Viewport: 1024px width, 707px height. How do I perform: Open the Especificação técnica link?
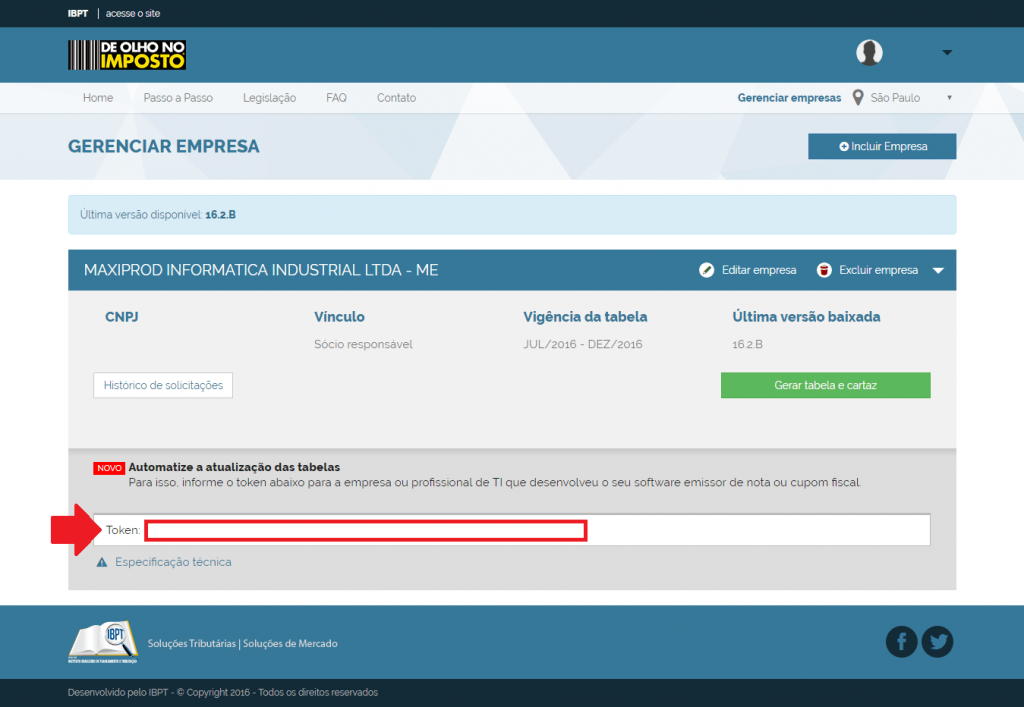(x=173, y=562)
